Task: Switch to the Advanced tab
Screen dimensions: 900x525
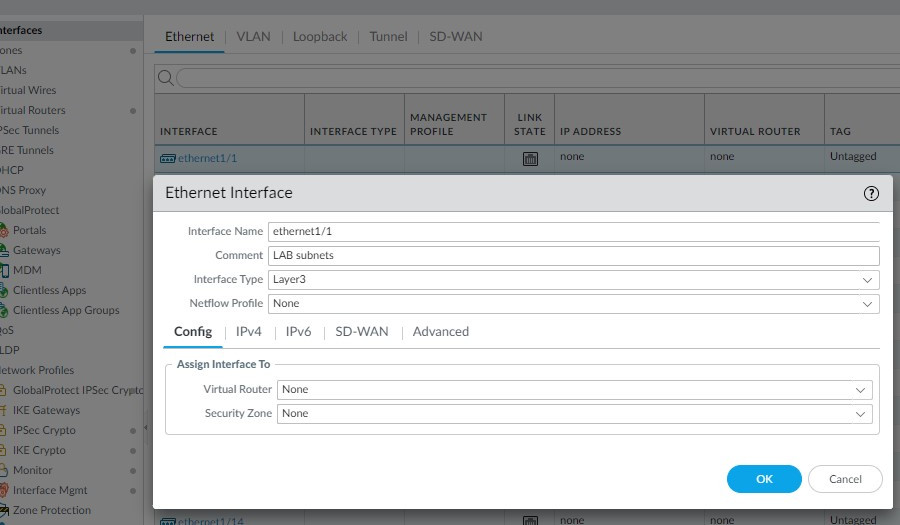Action: 441,332
